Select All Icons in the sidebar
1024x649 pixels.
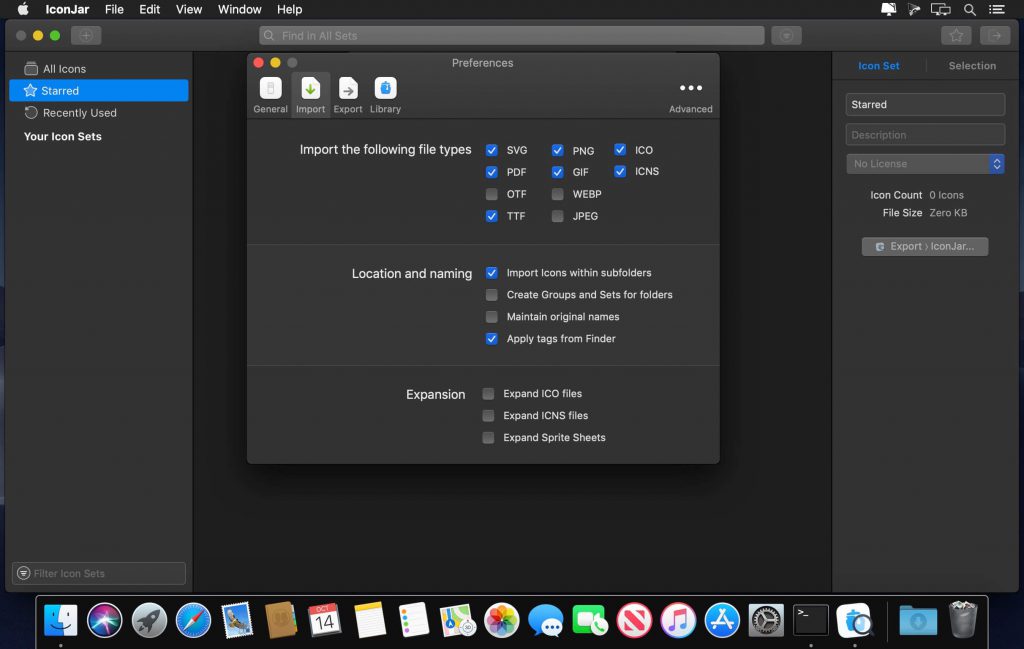coord(64,69)
